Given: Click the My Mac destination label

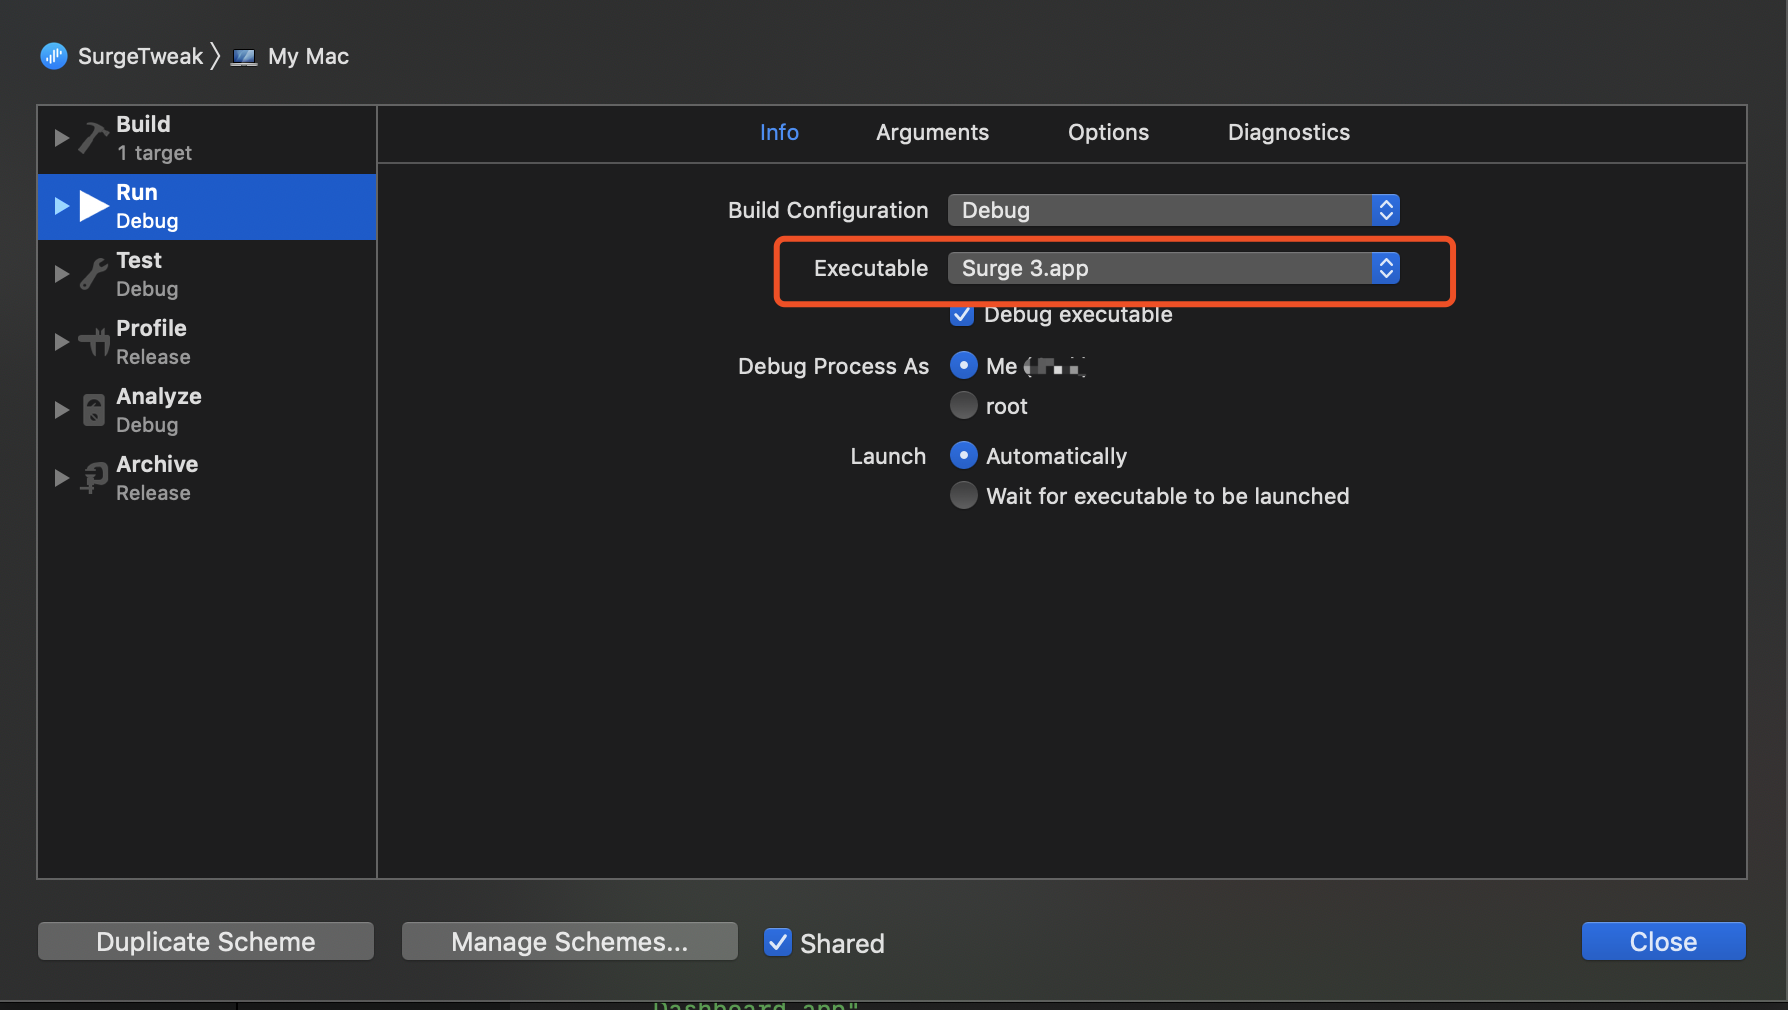Looking at the screenshot, I should coord(308,56).
